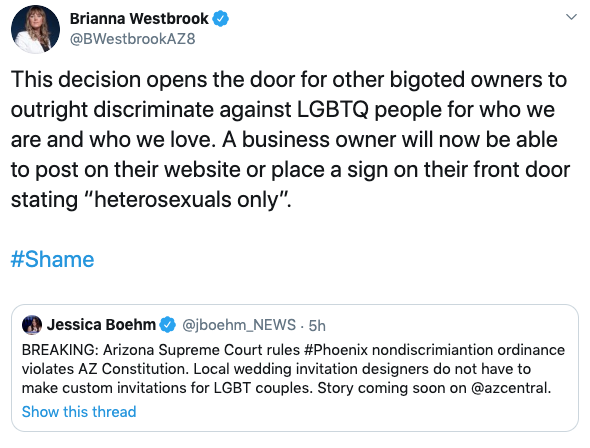Screen dimensions: 590x448
Task: Click Jessica Boehm's verified badge
Action: pyautogui.click(x=168, y=325)
